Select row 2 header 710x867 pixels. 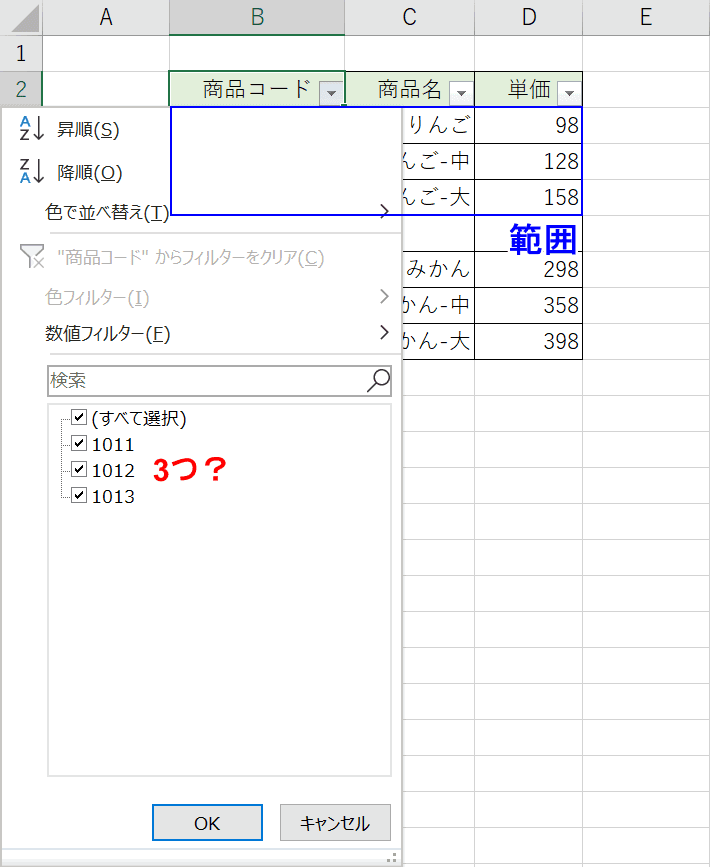tap(21, 89)
